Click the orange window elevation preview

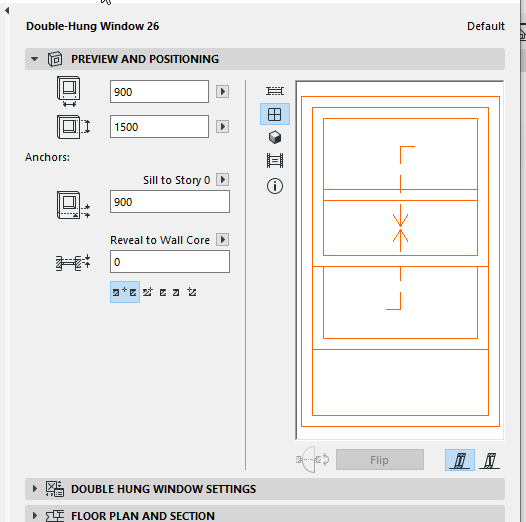[400, 261]
